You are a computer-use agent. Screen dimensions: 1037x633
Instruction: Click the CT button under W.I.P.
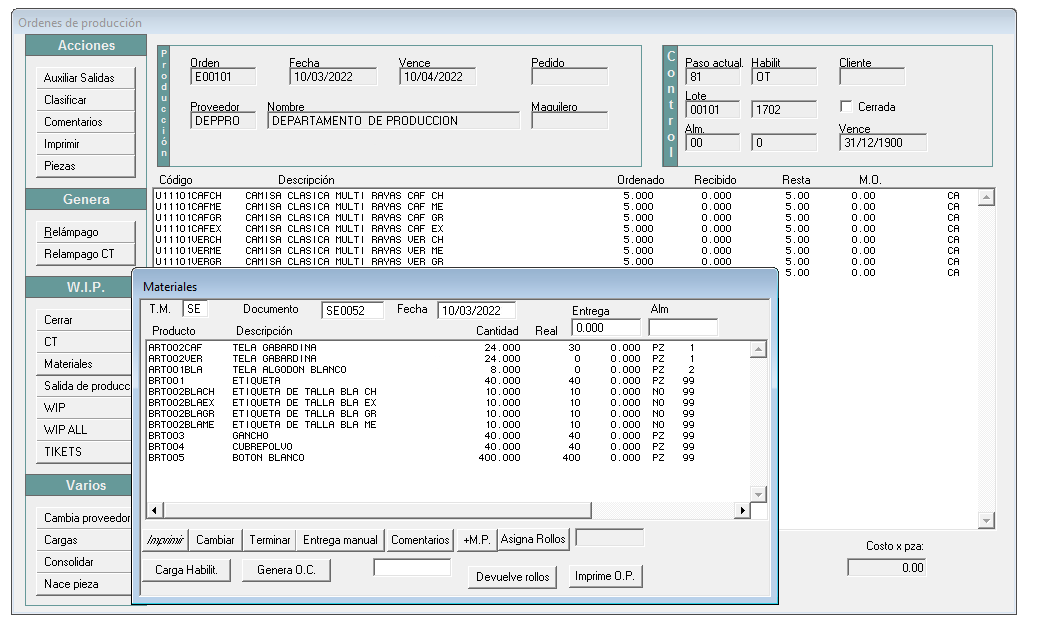tap(84, 342)
